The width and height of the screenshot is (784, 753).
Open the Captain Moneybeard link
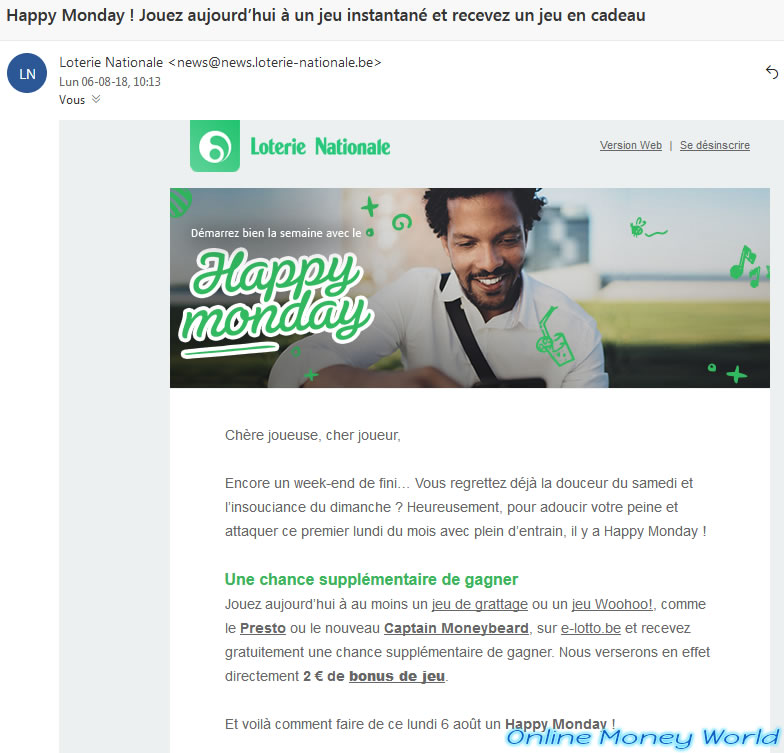click(x=456, y=628)
